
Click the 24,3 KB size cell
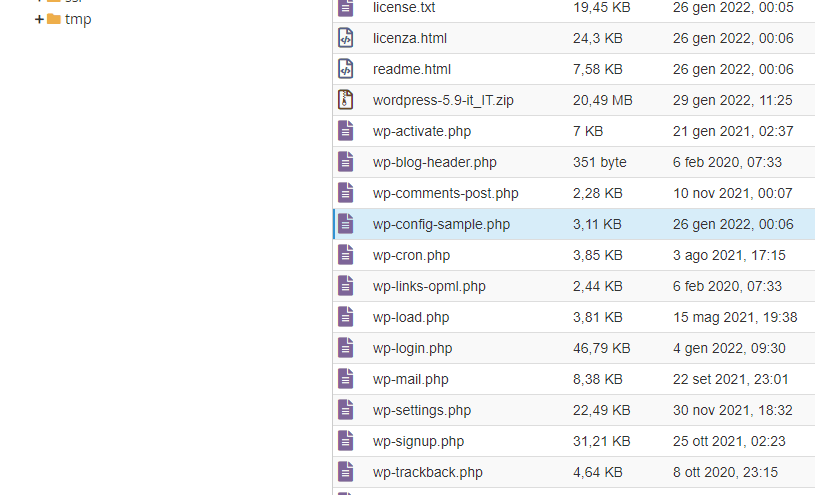[597, 38]
